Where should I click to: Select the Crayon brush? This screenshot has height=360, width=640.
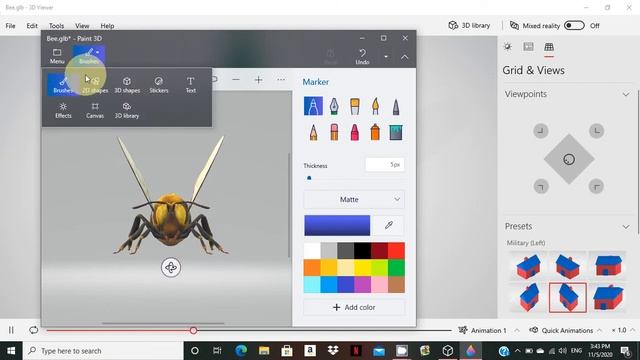tap(355, 132)
